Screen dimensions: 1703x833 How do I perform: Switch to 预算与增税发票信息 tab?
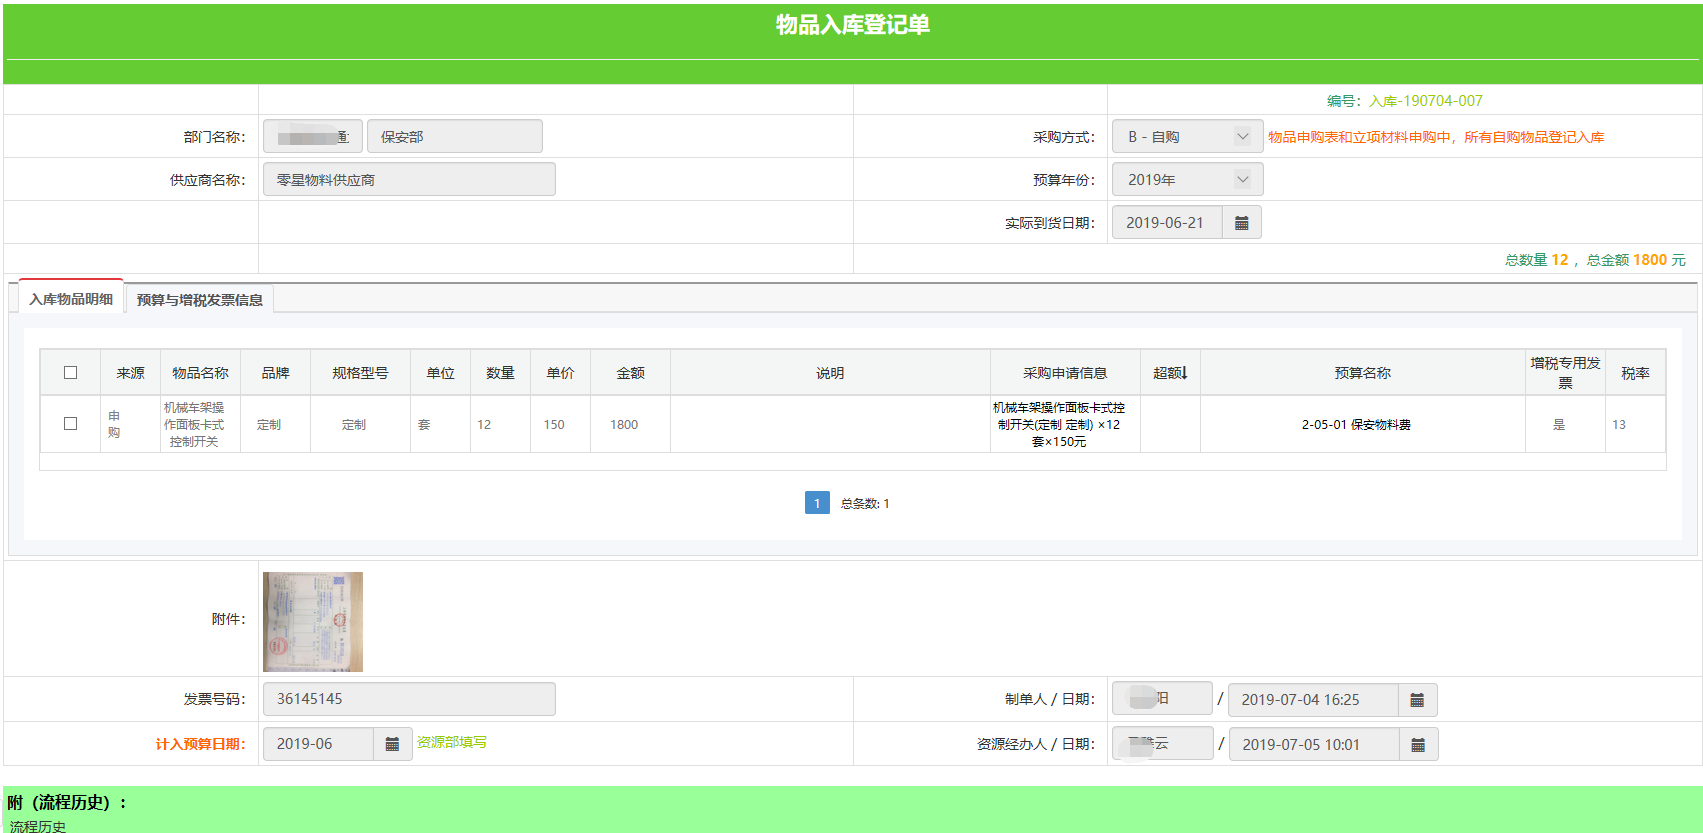click(x=199, y=300)
